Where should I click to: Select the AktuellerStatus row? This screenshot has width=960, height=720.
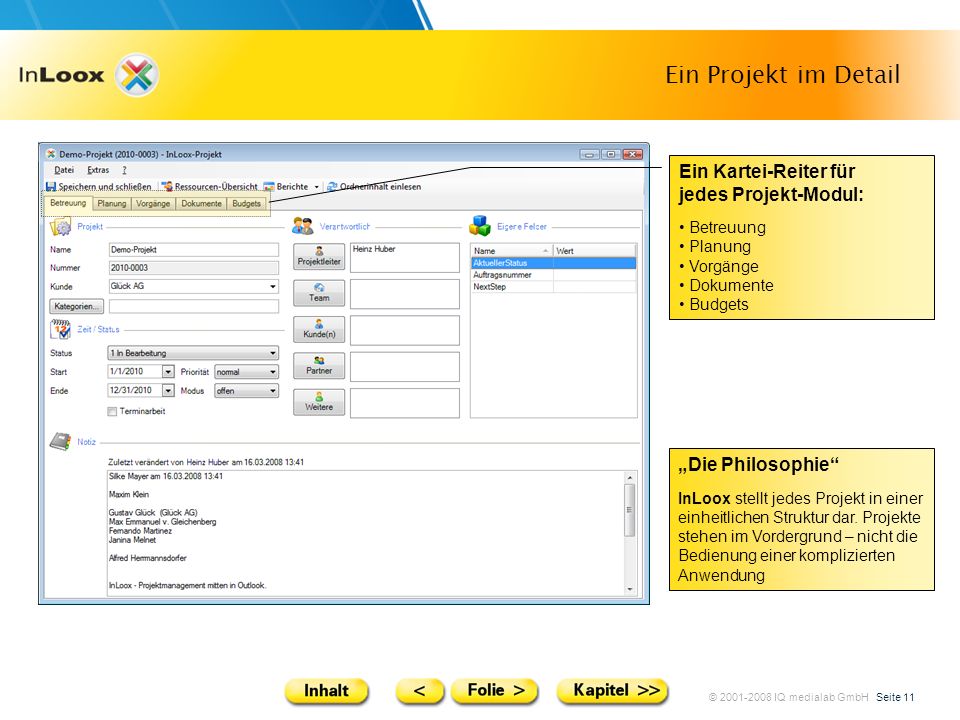[x=553, y=263]
